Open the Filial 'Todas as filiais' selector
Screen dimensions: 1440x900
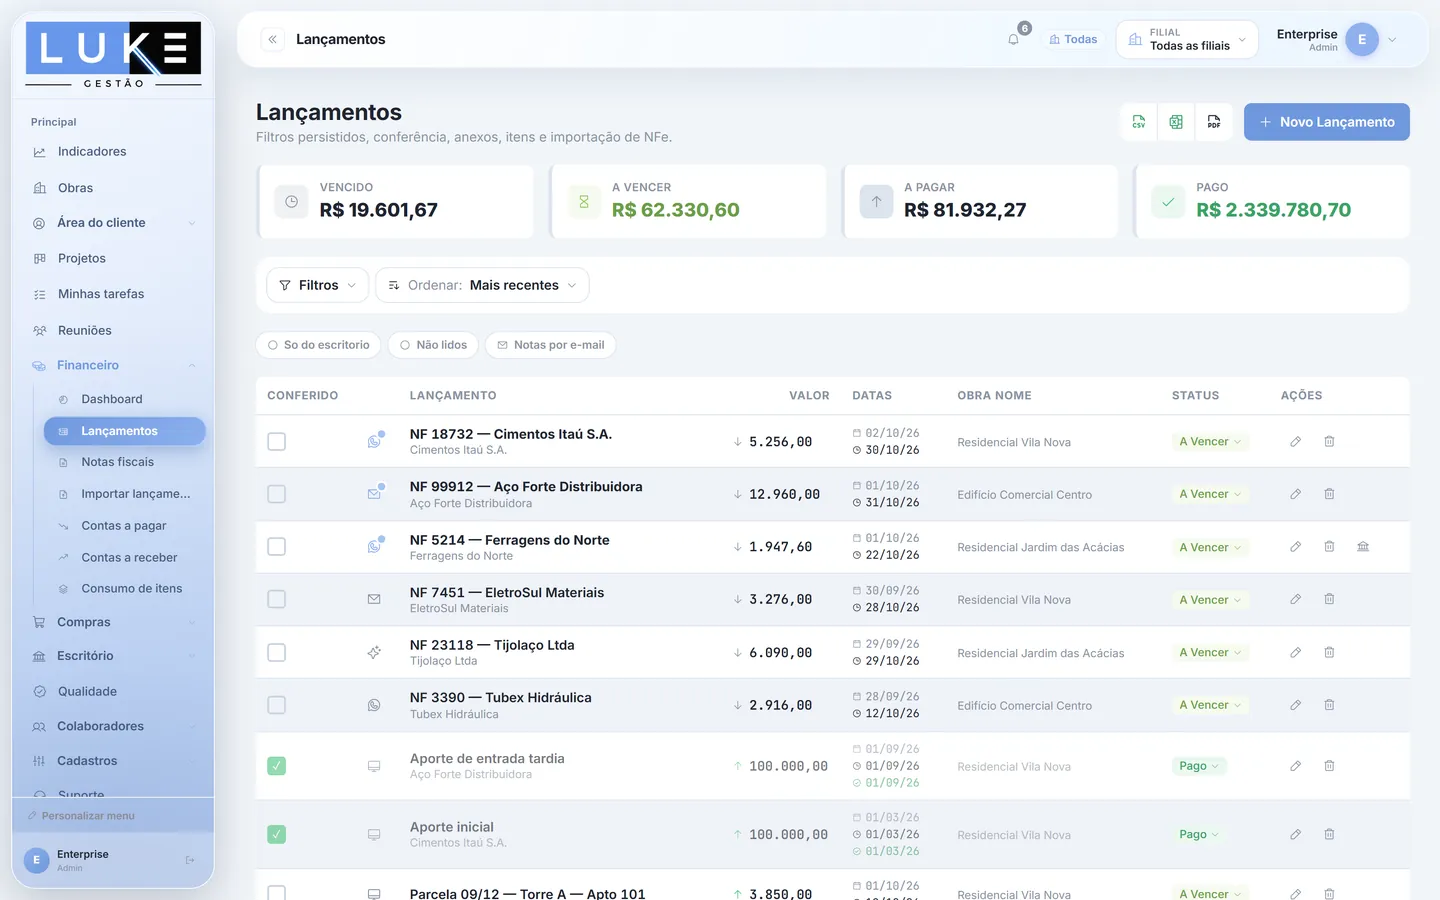[1187, 39]
